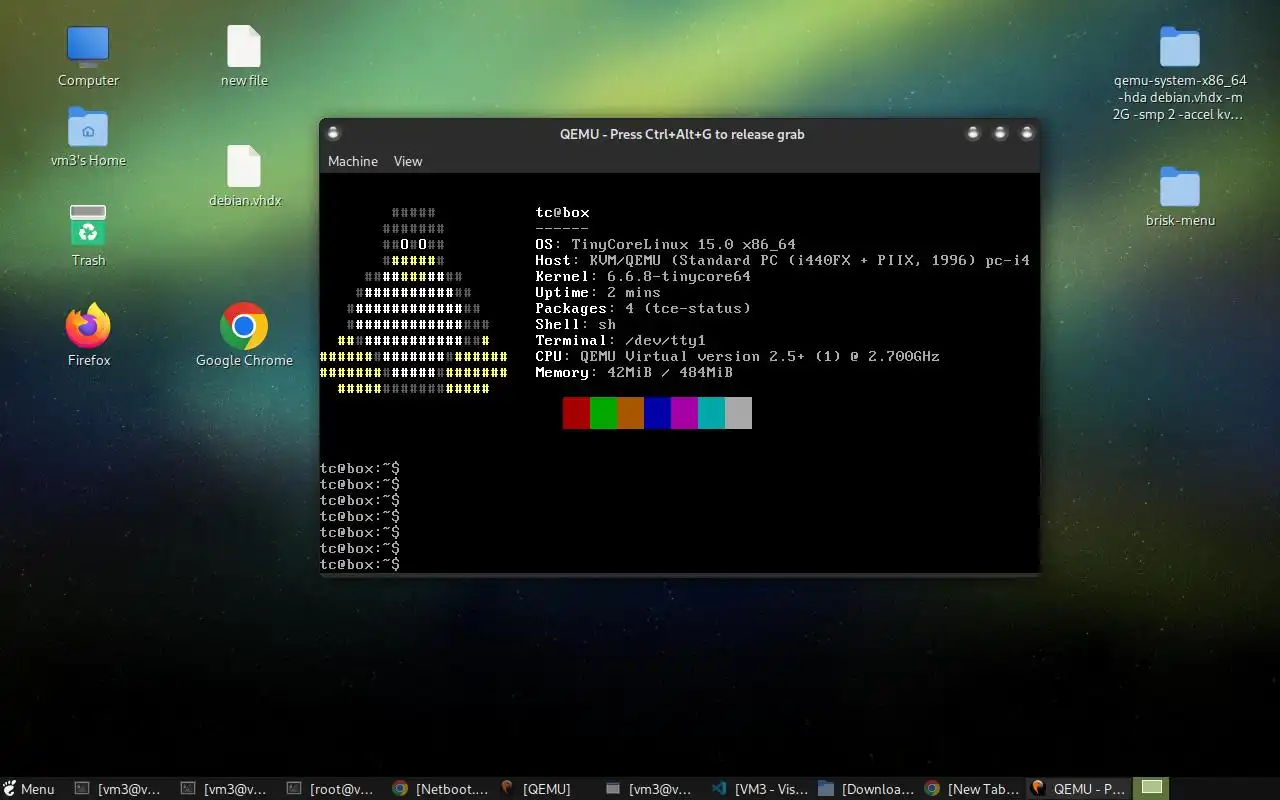Click the 'Shell: sh' line
Screen dimensions: 1280x800
(x=575, y=324)
